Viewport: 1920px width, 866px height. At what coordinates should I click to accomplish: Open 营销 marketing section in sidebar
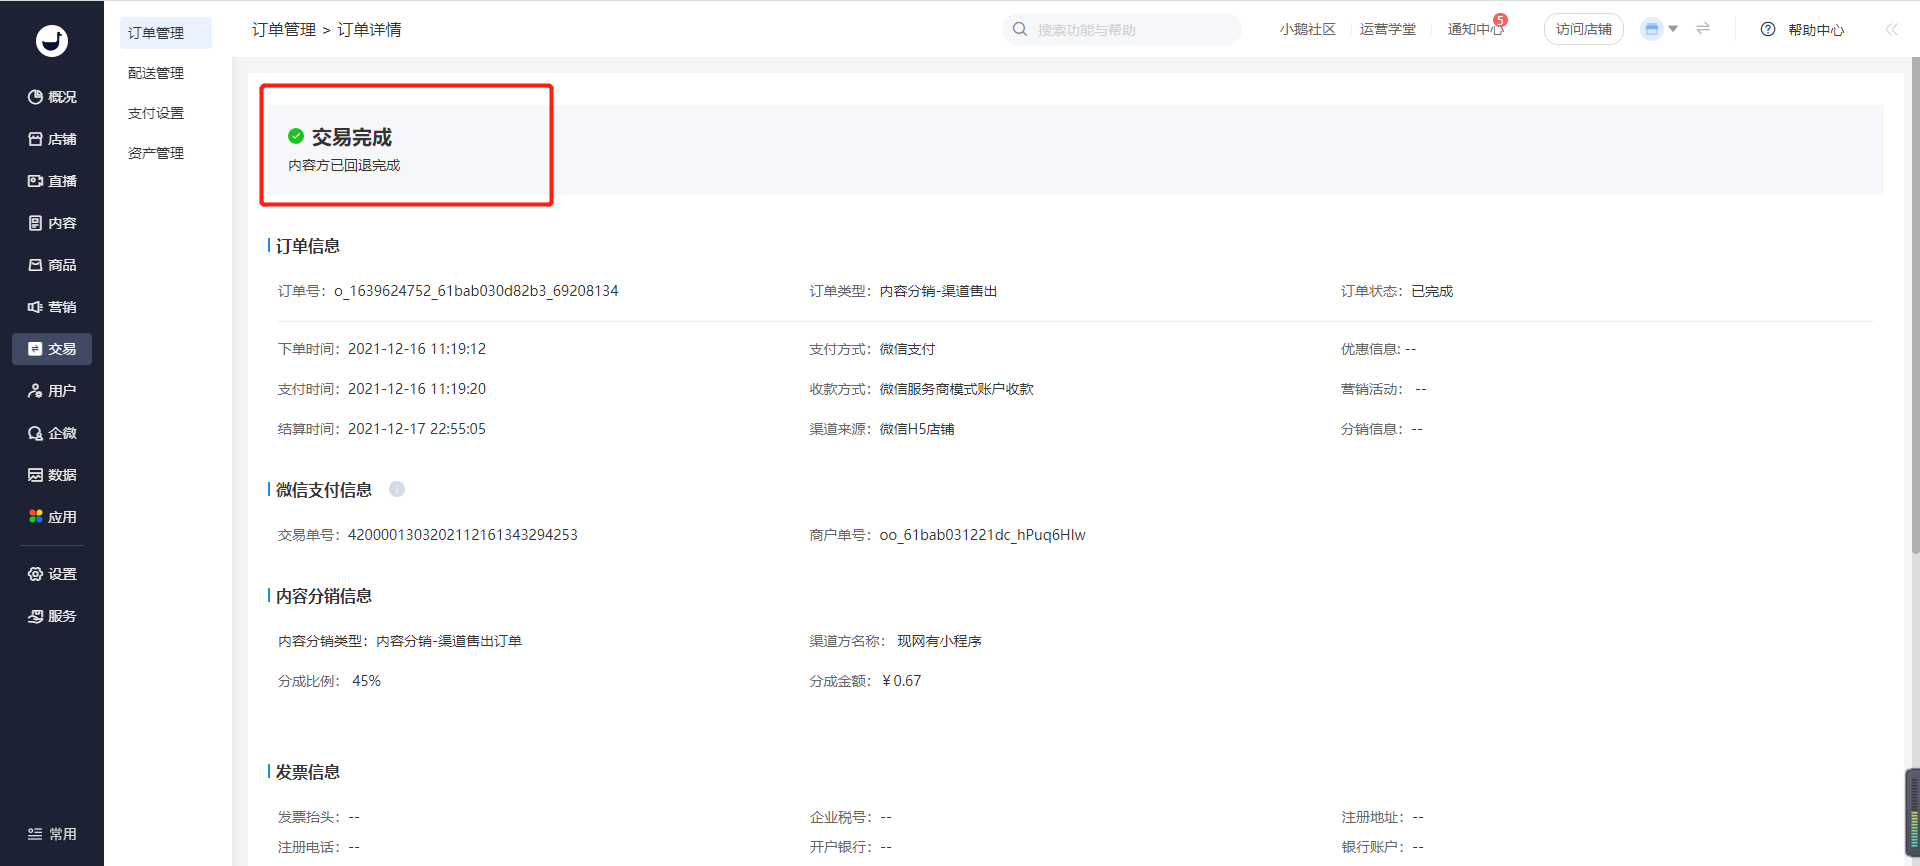click(52, 307)
